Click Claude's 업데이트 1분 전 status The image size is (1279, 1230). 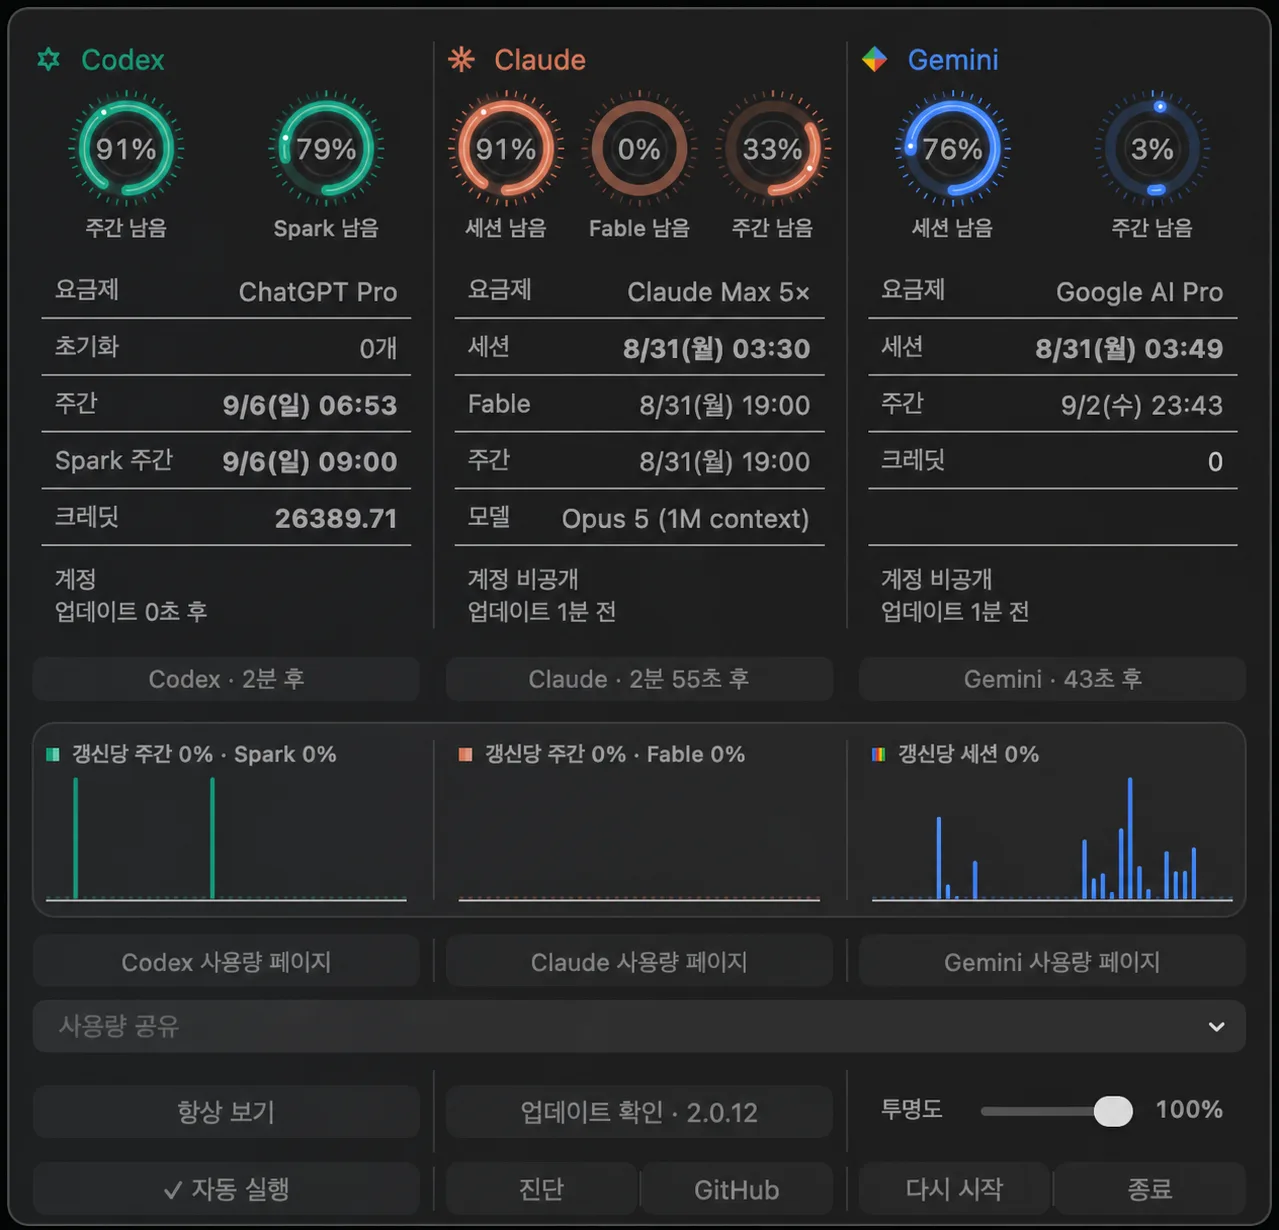tap(542, 612)
